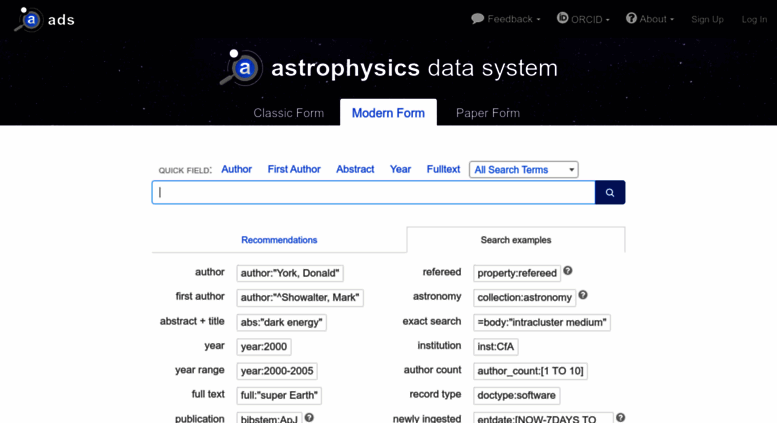The height and width of the screenshot is (423, 777).
Task: Select the Search examples tab
Action: click(516, 240)
